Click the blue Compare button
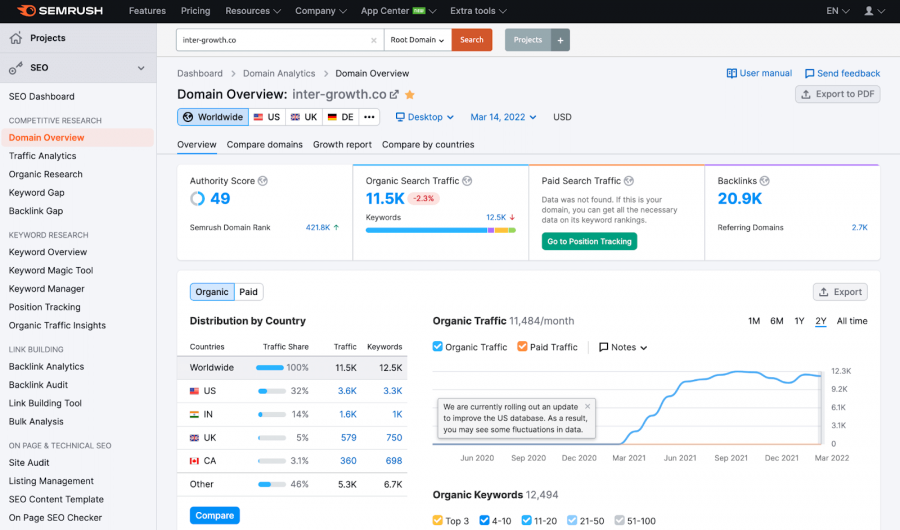Image resolution: width=900 pixels, height=530 pixels. [x=215, y=516]
